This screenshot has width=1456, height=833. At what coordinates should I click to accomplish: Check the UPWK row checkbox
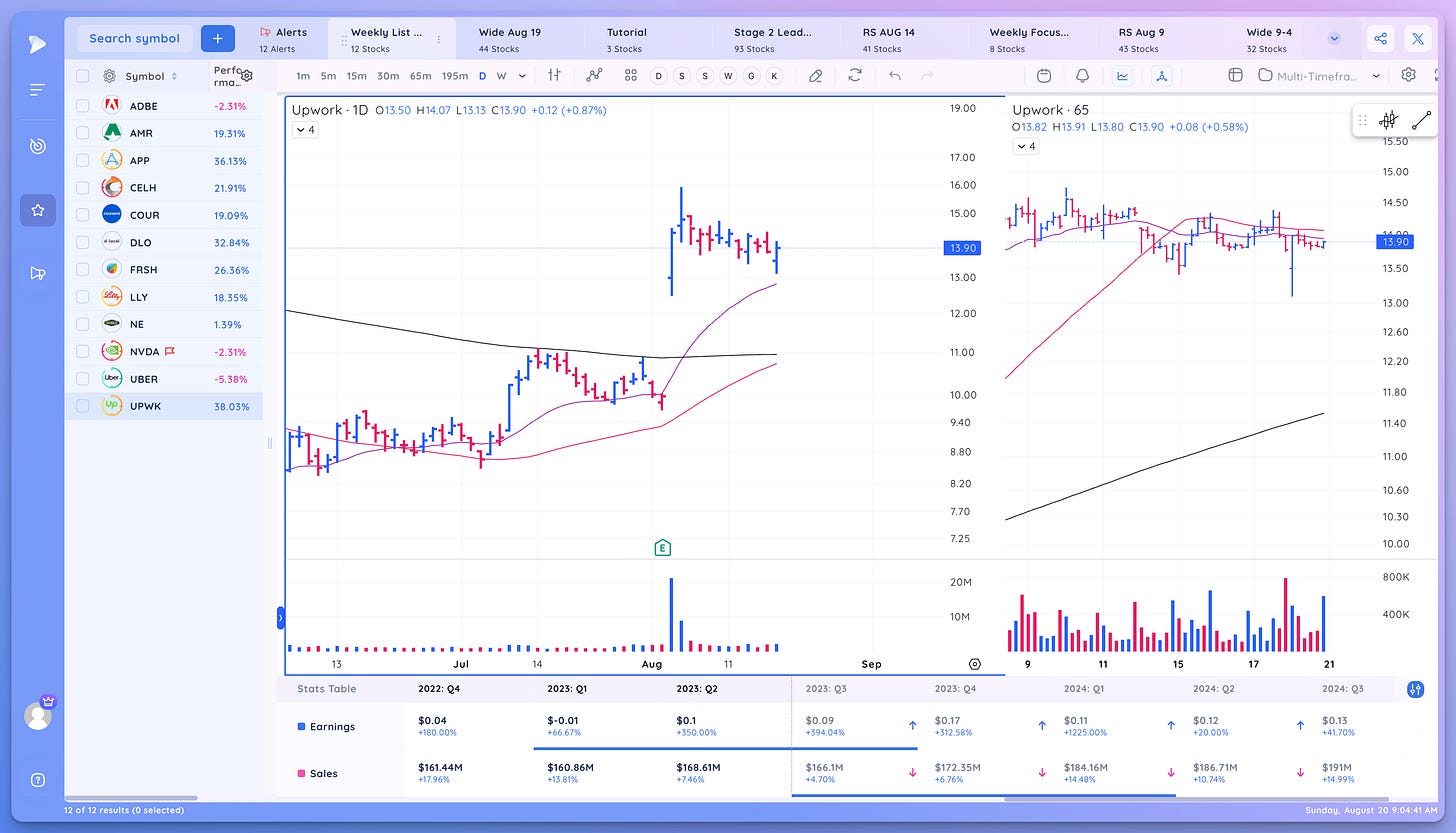pyautogui.click(x=82, y=406)
